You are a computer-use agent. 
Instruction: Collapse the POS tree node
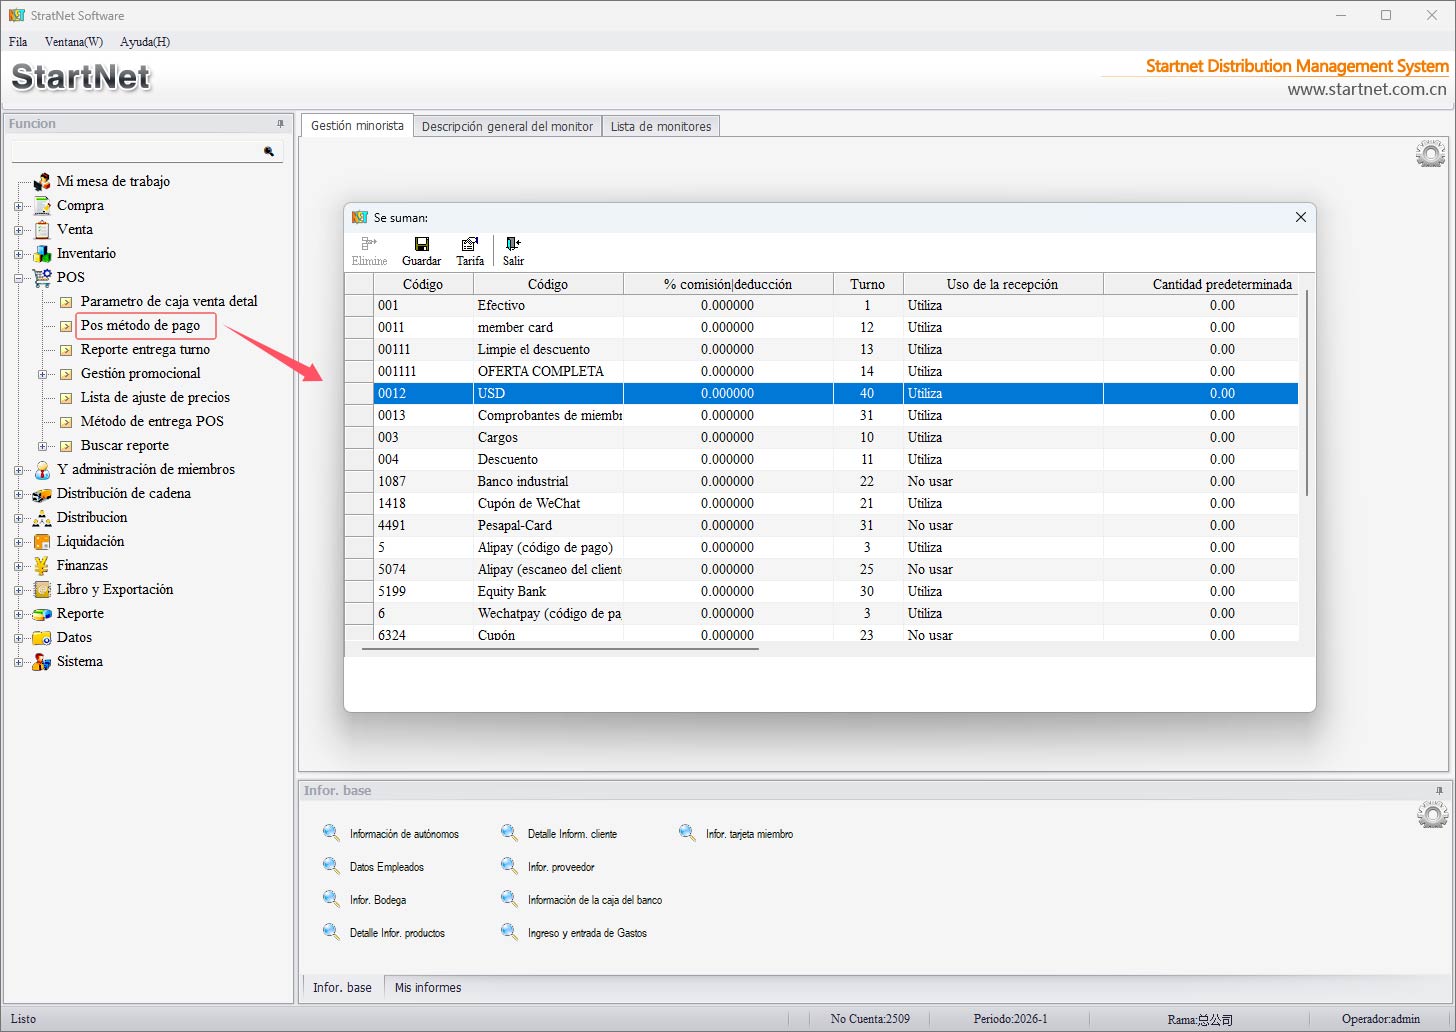[18, 278]
